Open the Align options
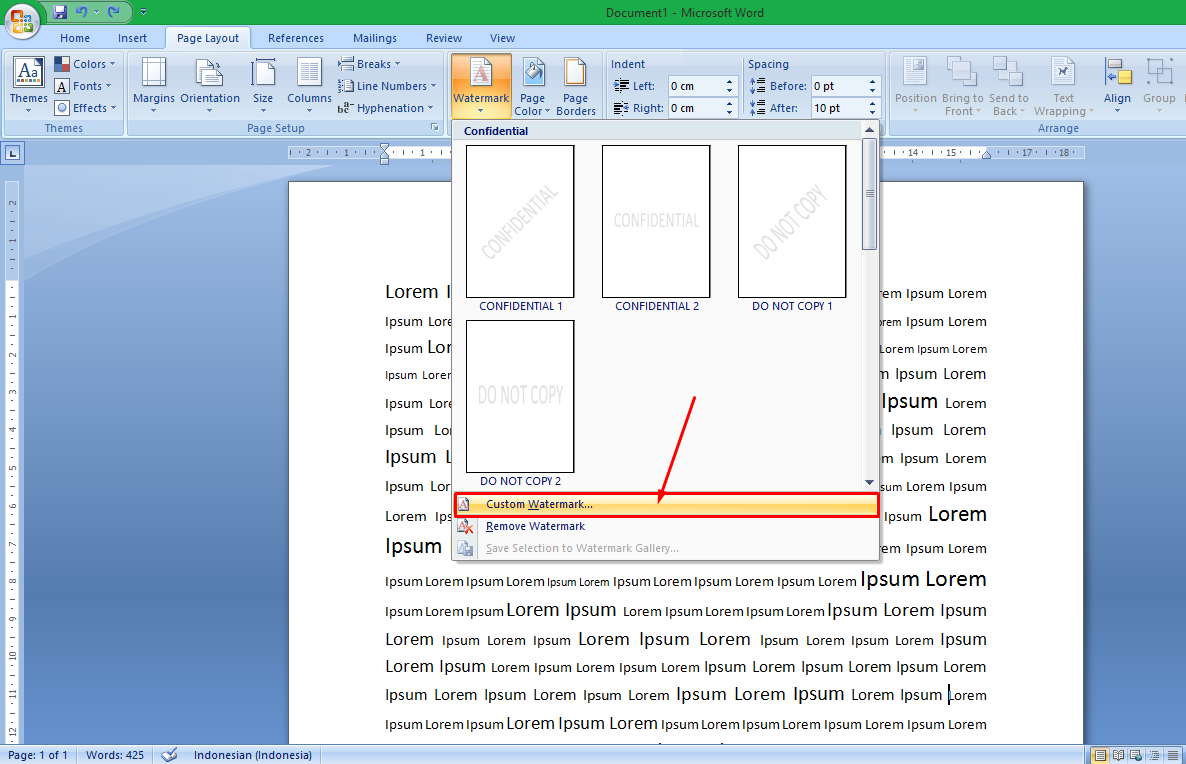 1117,85
